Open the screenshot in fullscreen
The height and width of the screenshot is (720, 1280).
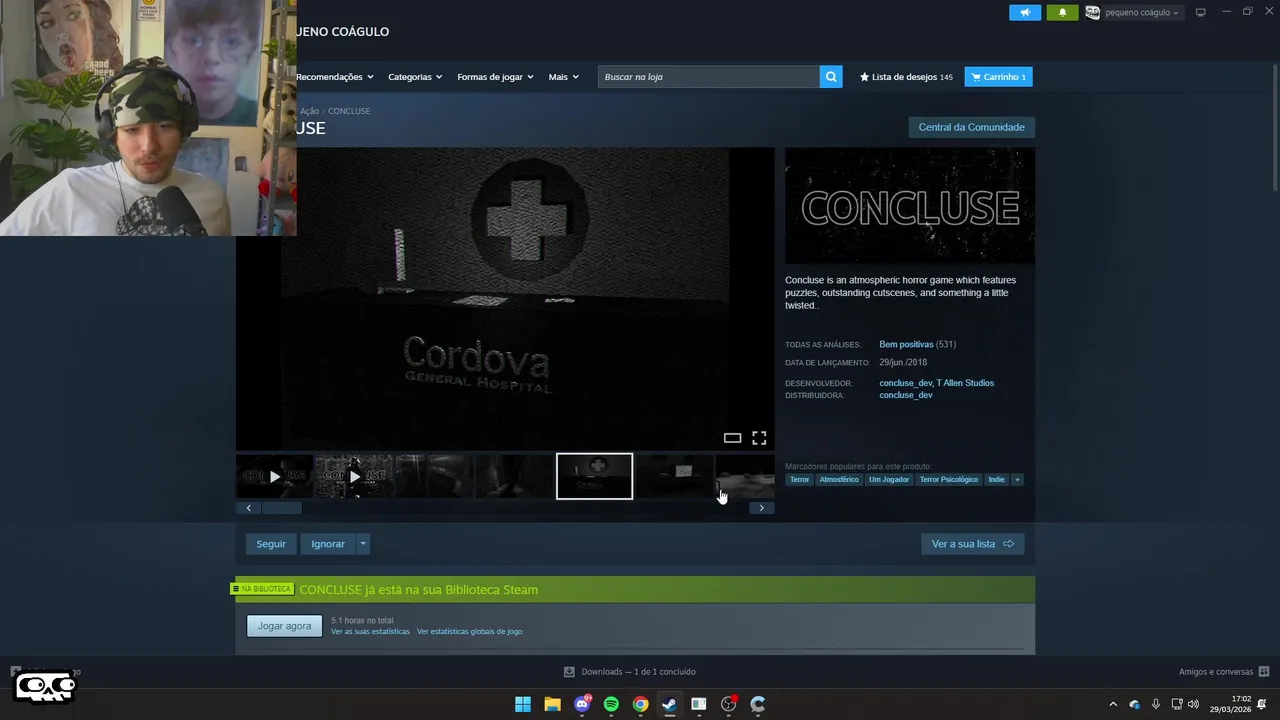coord(759,438)
